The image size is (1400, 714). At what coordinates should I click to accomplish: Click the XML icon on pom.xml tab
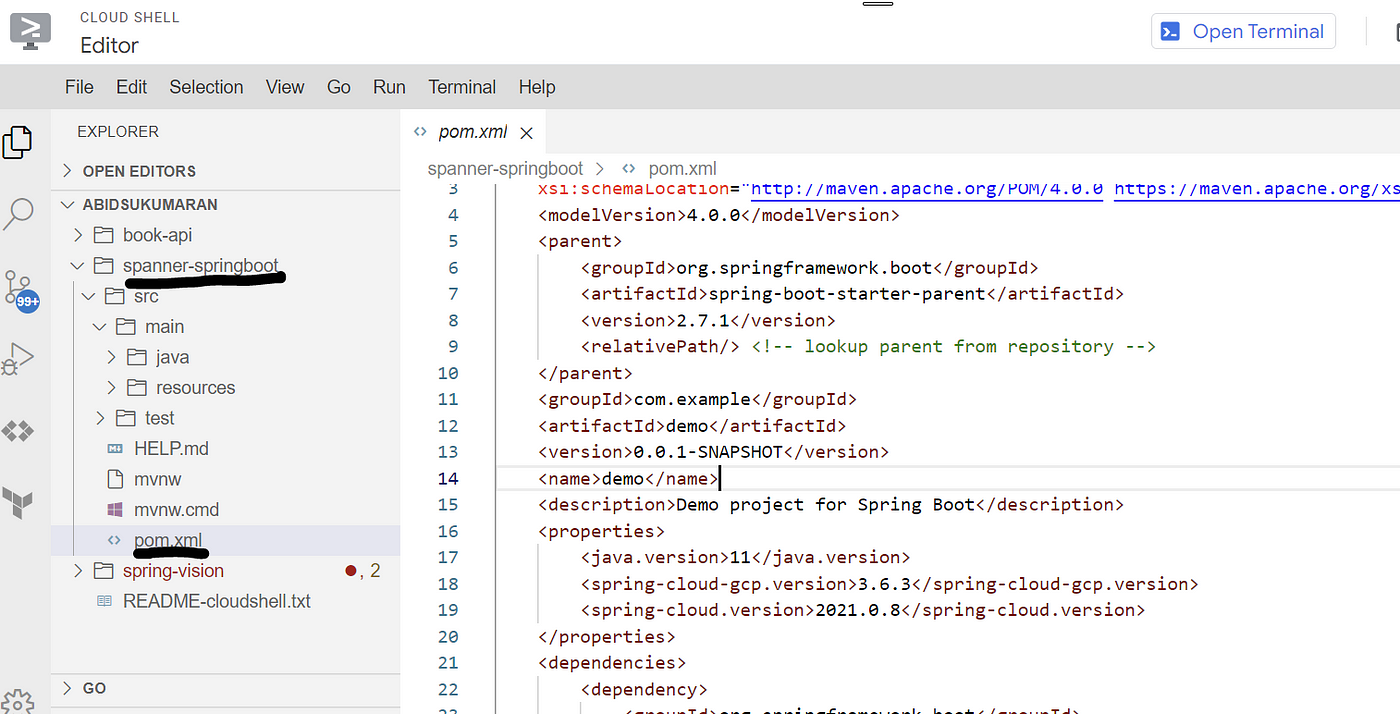(420, 132)
